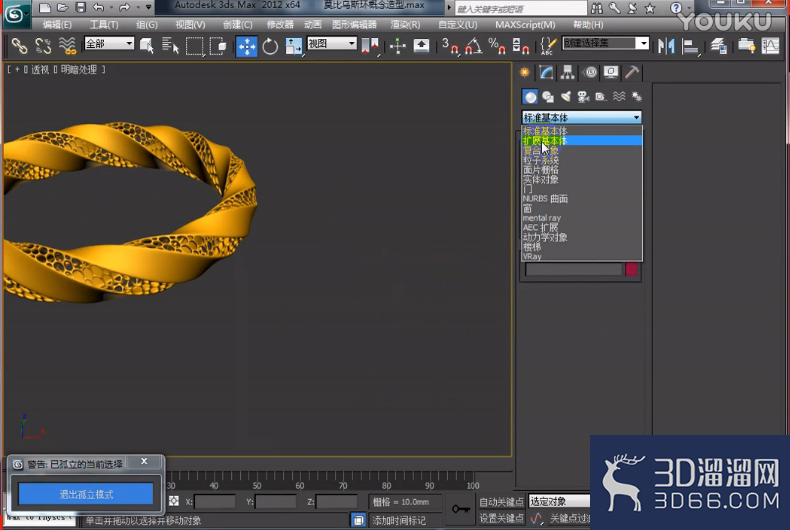Open the 全部 selection filter dropdown
This screenshot has height=530, width=790.
(x=109, y=43)
